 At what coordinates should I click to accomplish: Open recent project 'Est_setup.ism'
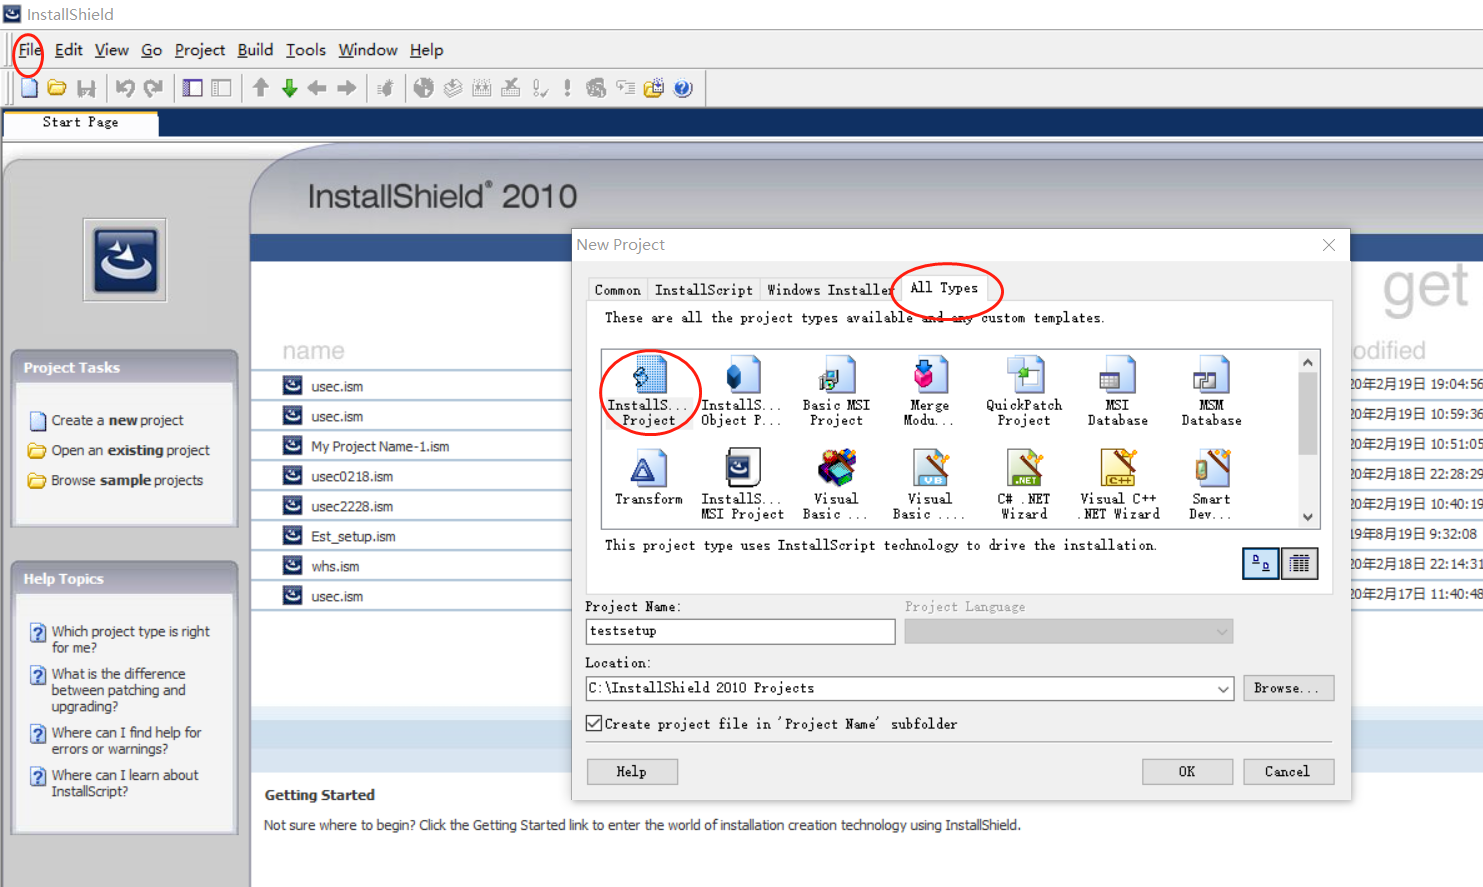(x=352, y=536)
